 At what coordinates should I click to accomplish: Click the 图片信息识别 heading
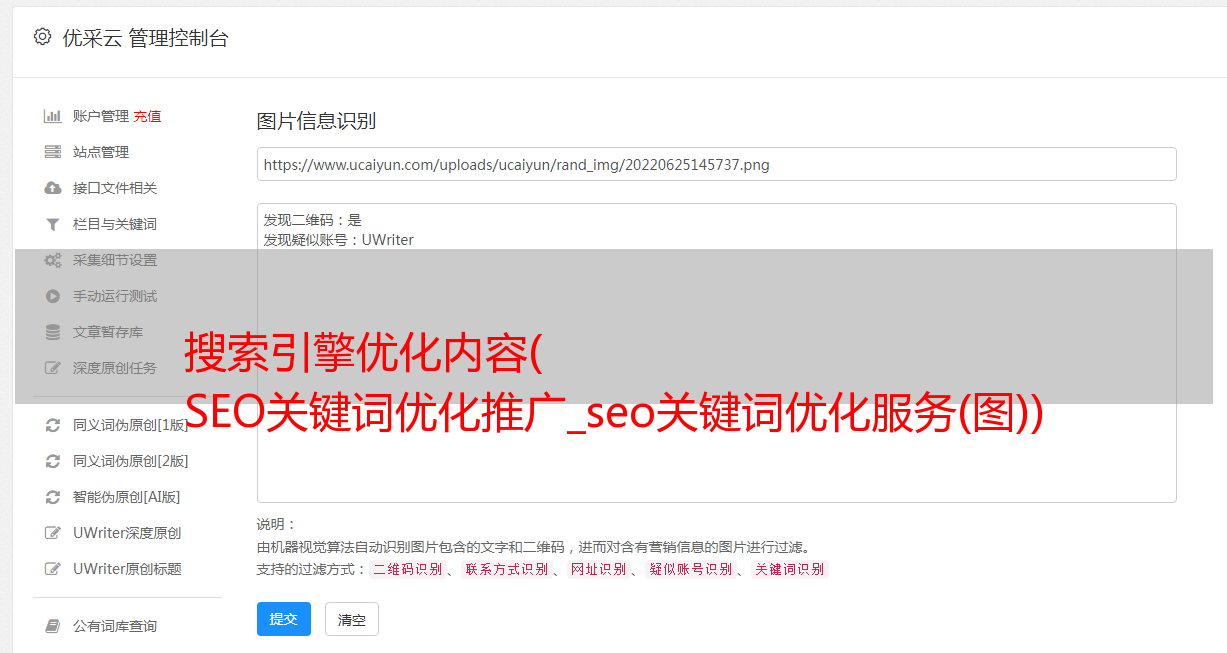pyautogui.click(x=316, y=121)
